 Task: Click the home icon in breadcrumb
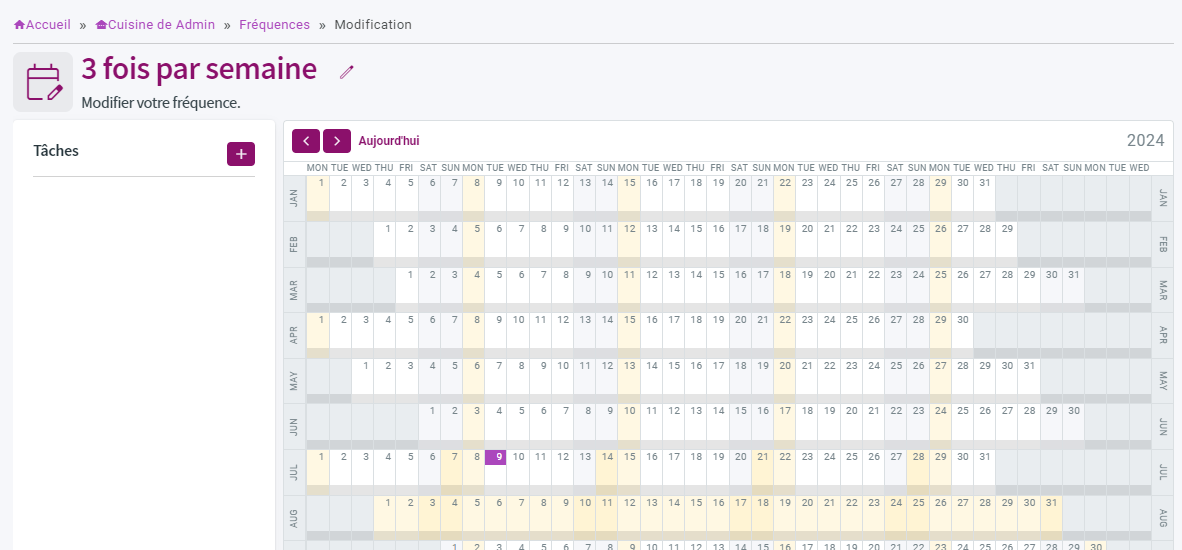click(20, 25)
